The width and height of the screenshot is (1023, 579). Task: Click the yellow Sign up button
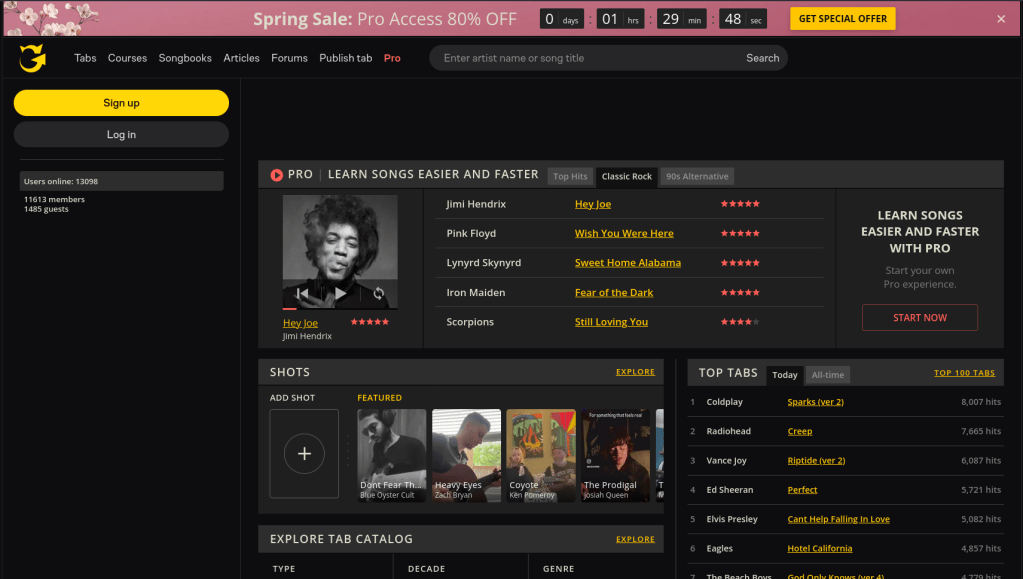(x=121, y=103)
